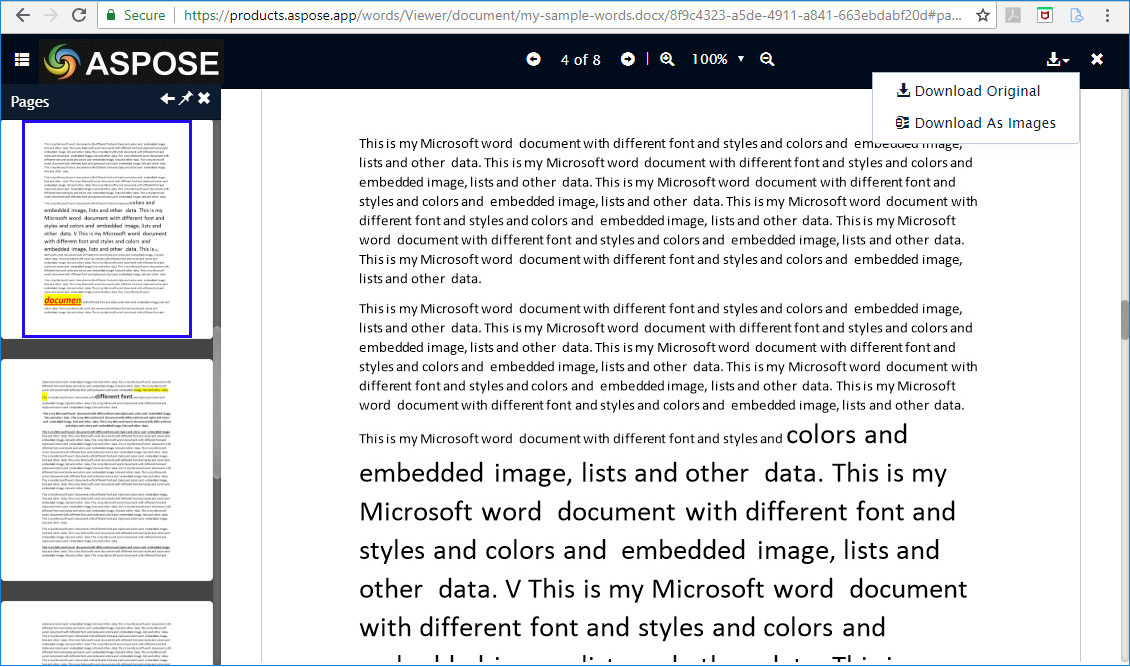Open the partially visible bottom page thumbnail
Viewport: 1130px width, 667px height.
[x=107, y=634]
